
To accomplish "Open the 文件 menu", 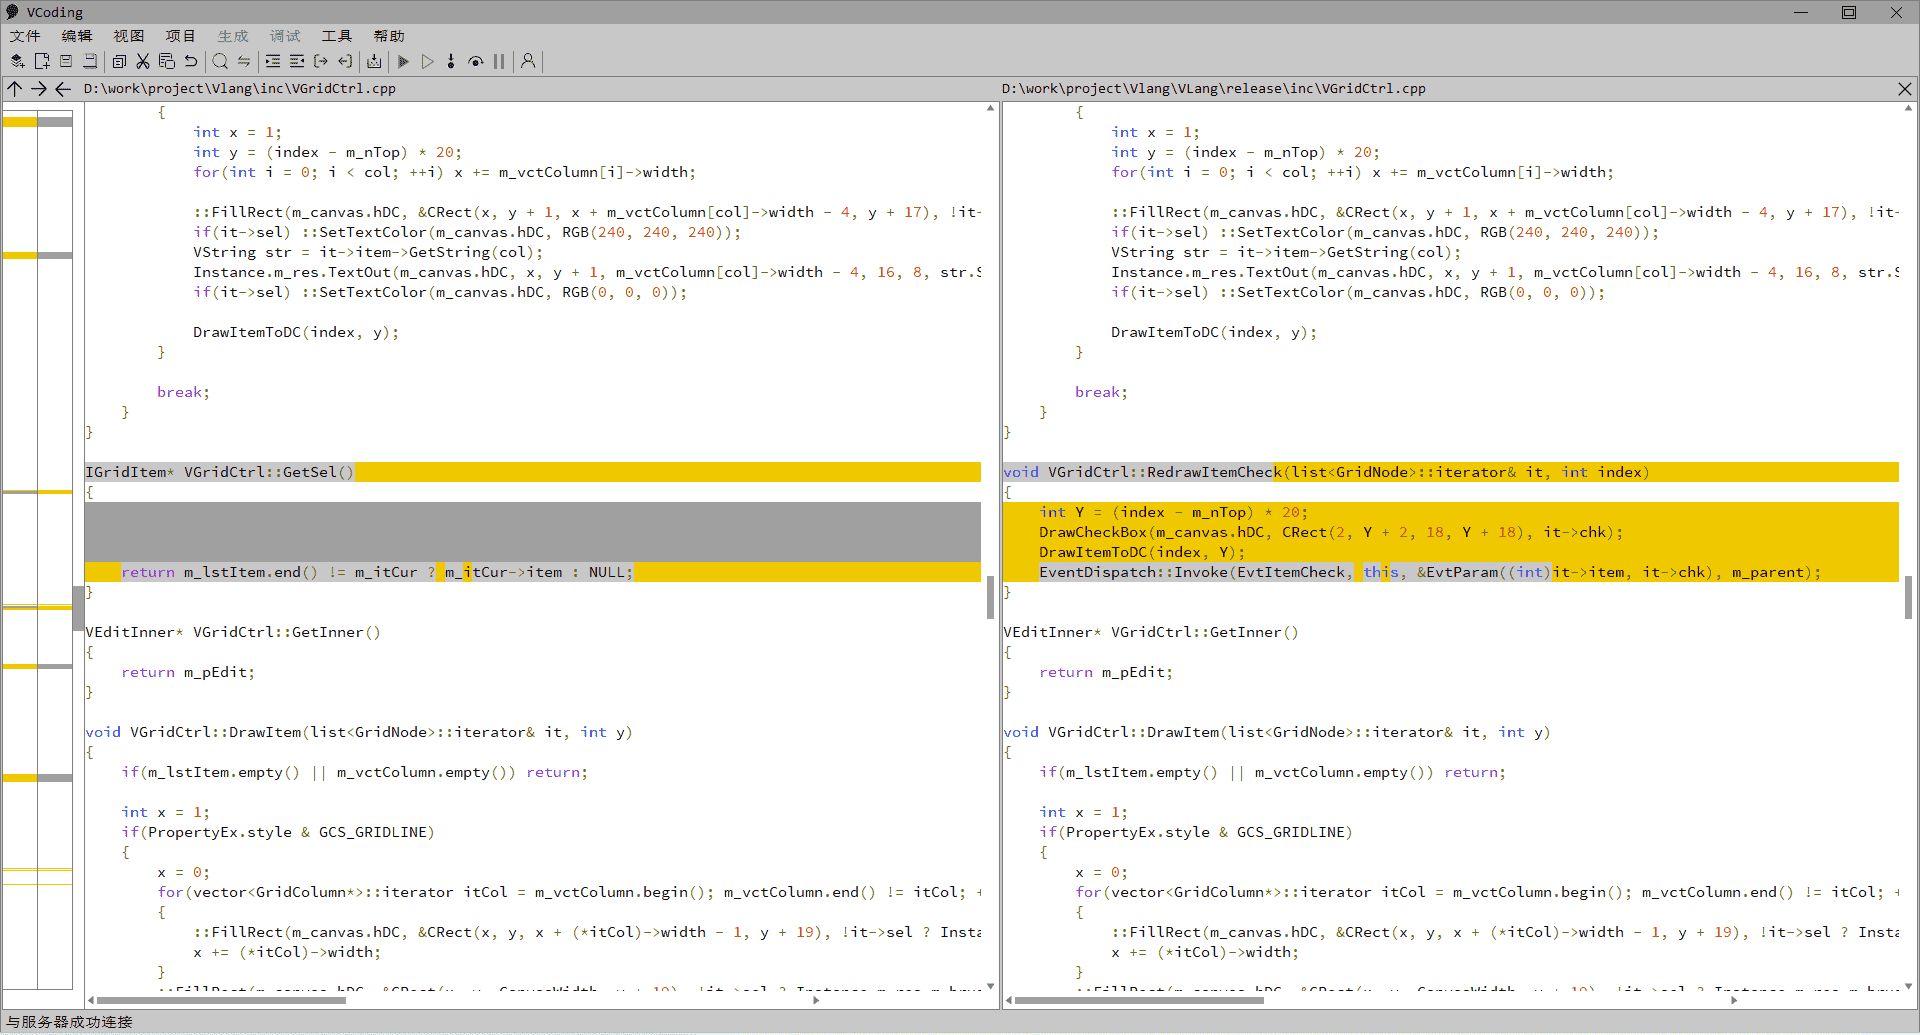I will tap(25, 36).
